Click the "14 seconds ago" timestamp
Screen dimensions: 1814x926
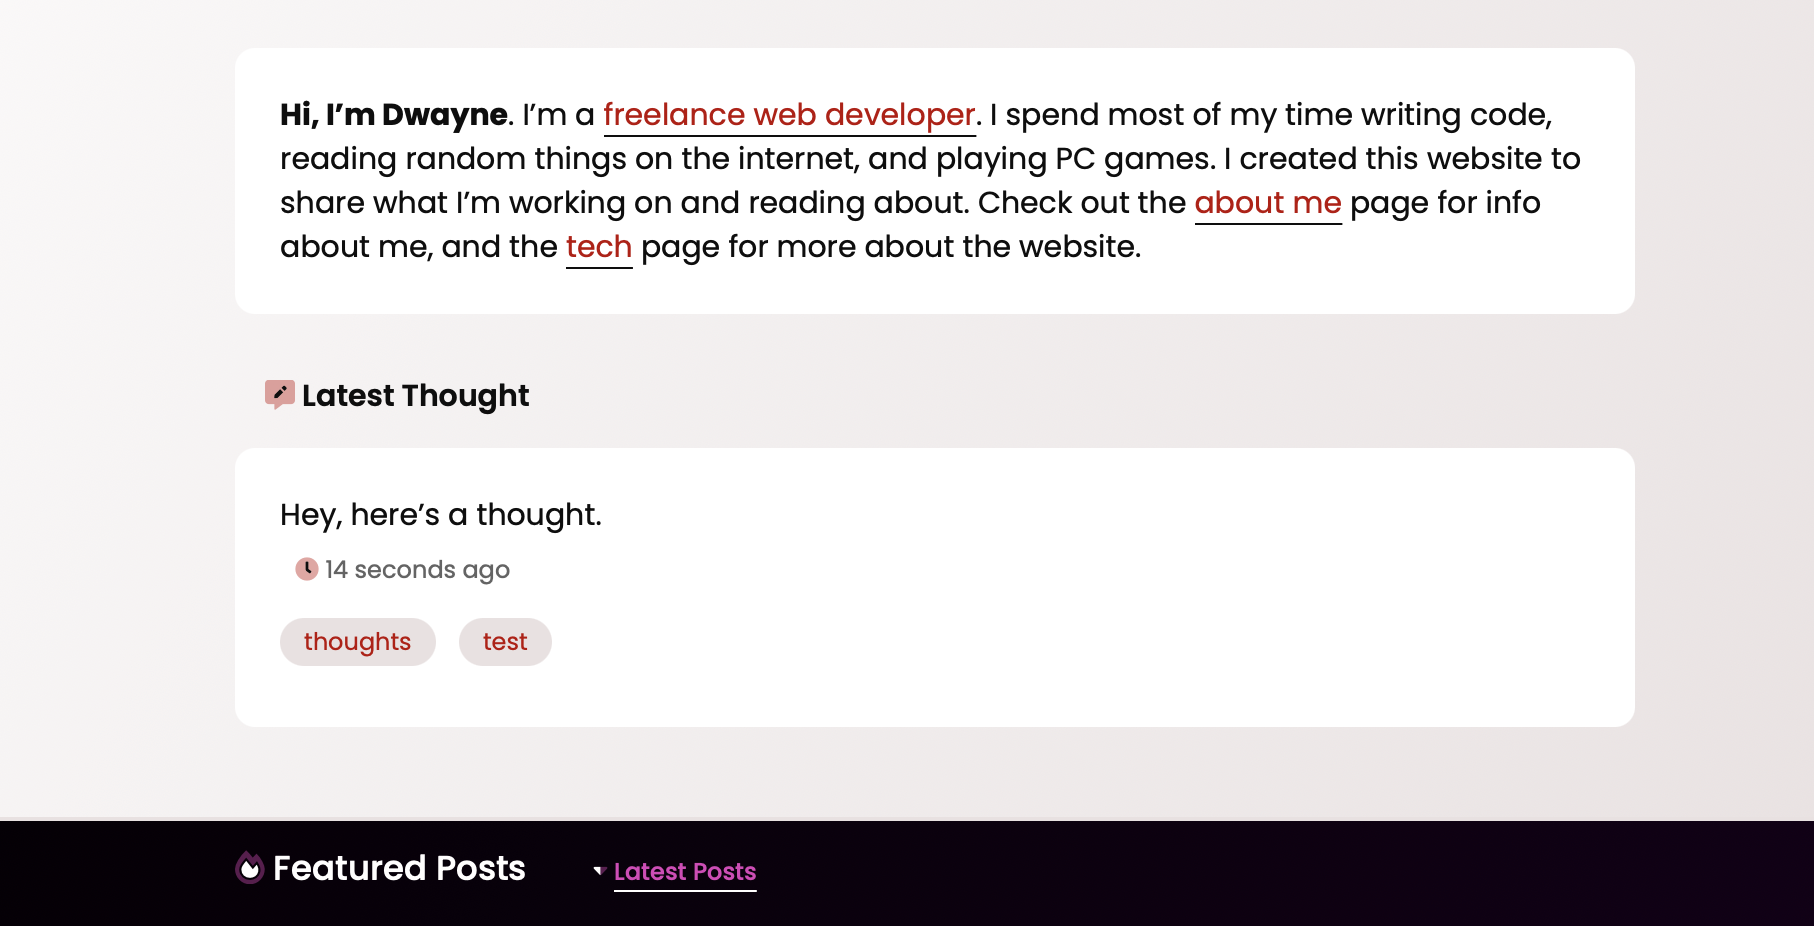pyautogui.click(x=417, y=570)
